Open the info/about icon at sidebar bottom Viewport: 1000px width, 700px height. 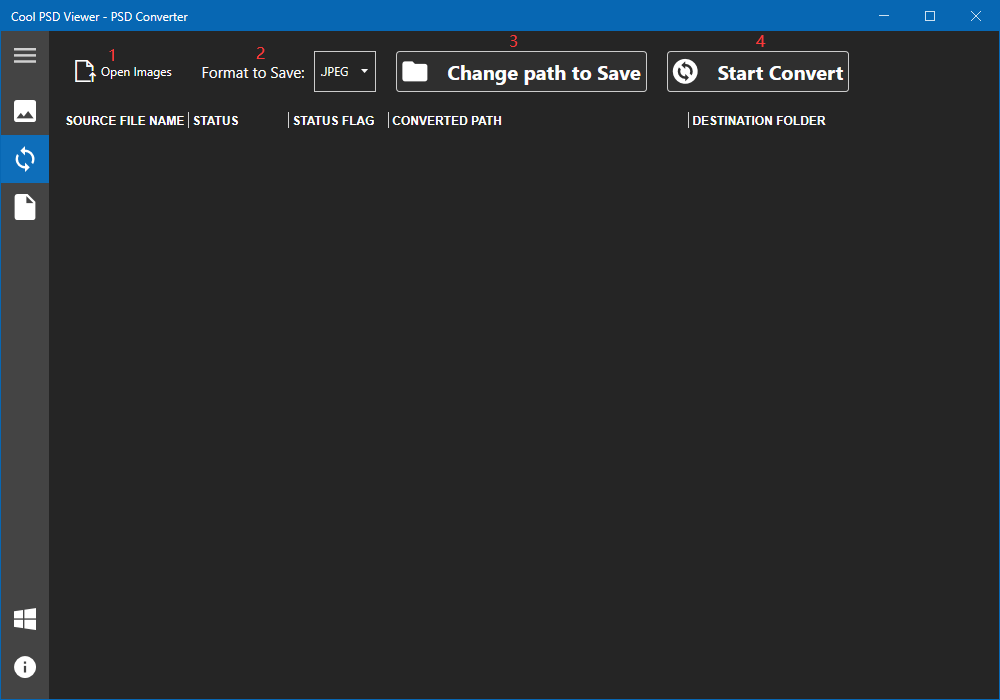pos(25,667)
